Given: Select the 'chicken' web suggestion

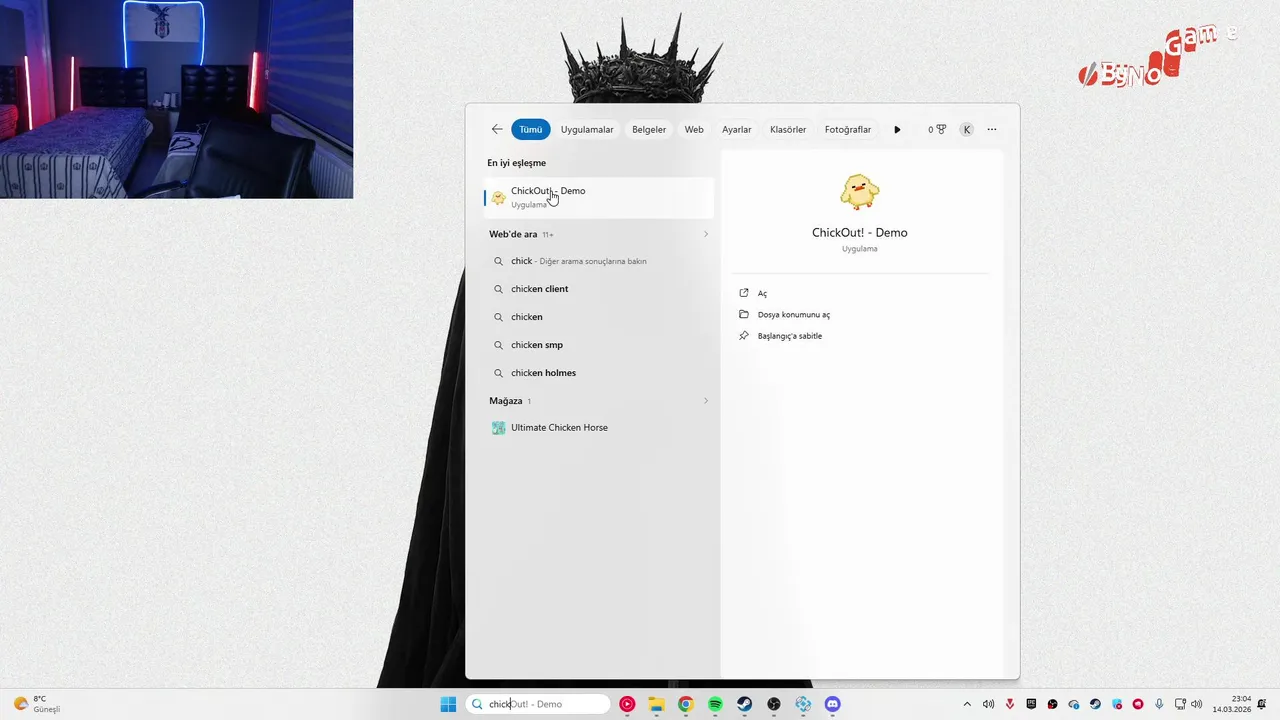Looking at the screenshot, I should [x=599, y=317].
